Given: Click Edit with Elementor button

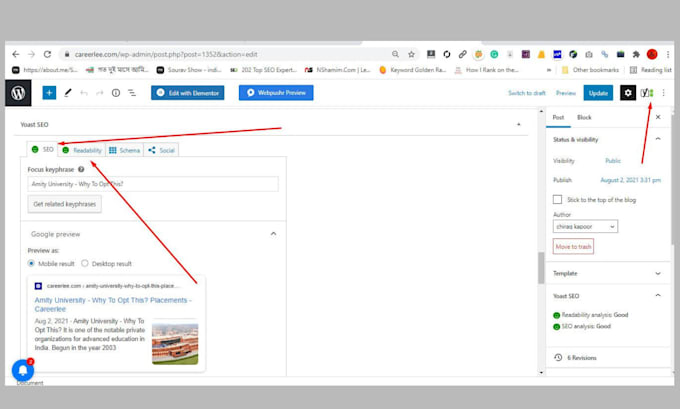Looking at the screenshot, I should click(x=187, y=92).
